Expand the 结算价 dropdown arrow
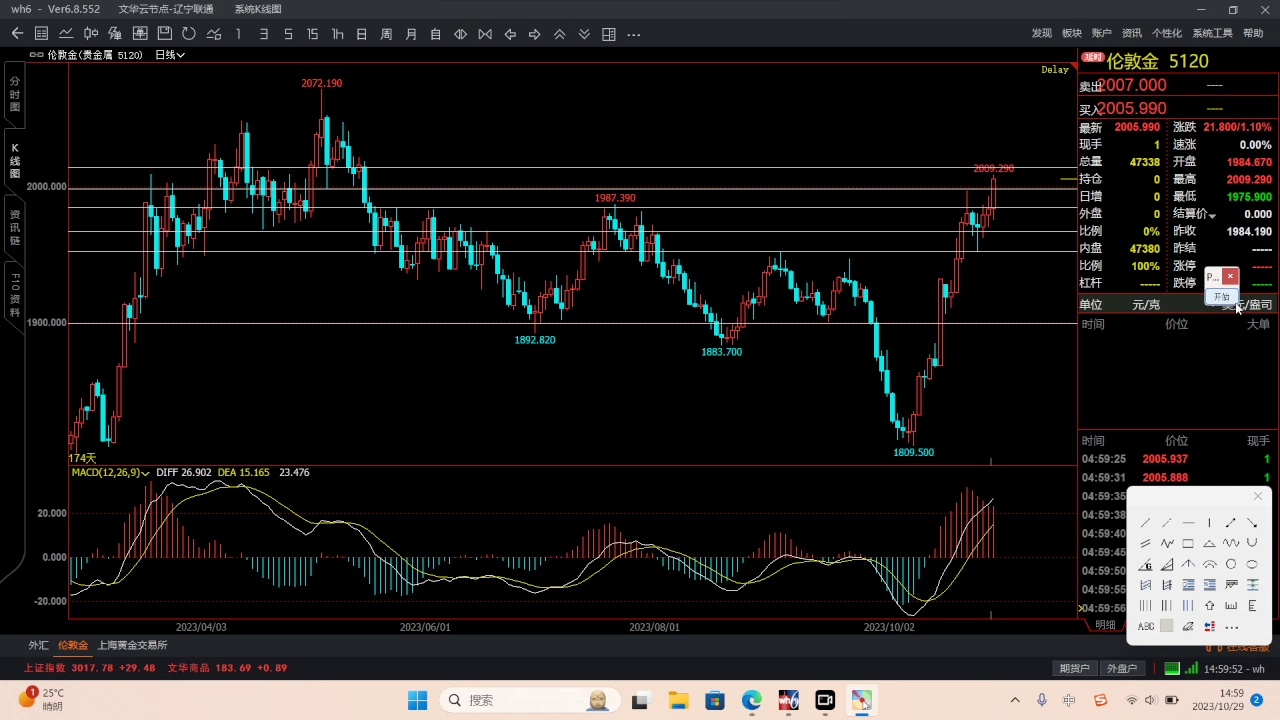 pyautogui.click(x=1212, y=215)
